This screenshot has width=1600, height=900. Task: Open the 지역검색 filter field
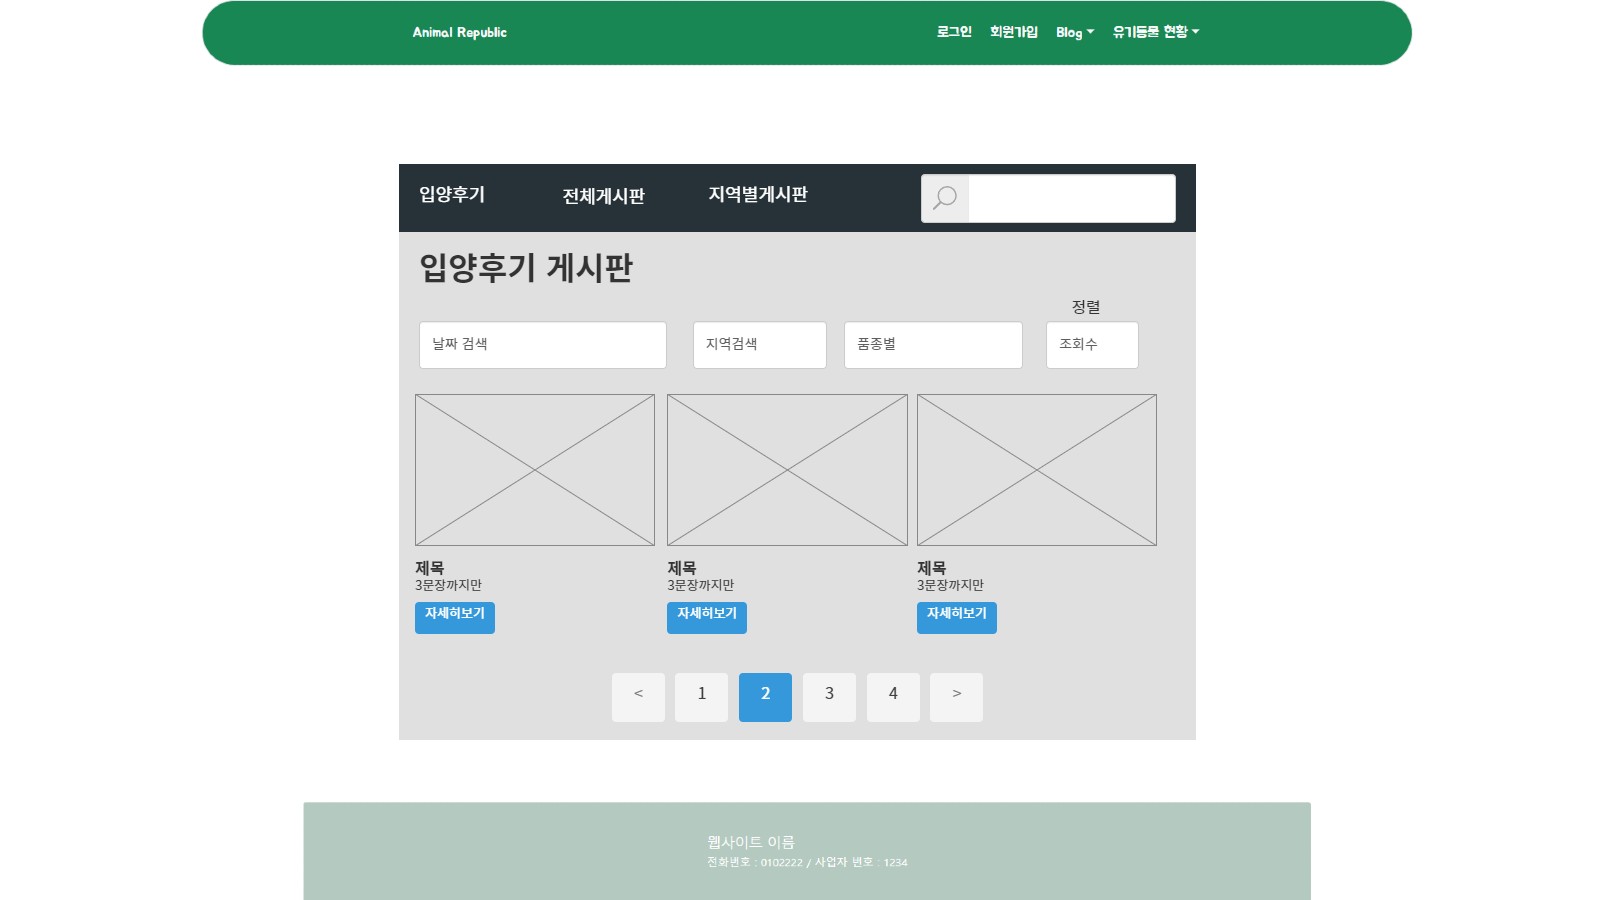[x=759, y=345]
